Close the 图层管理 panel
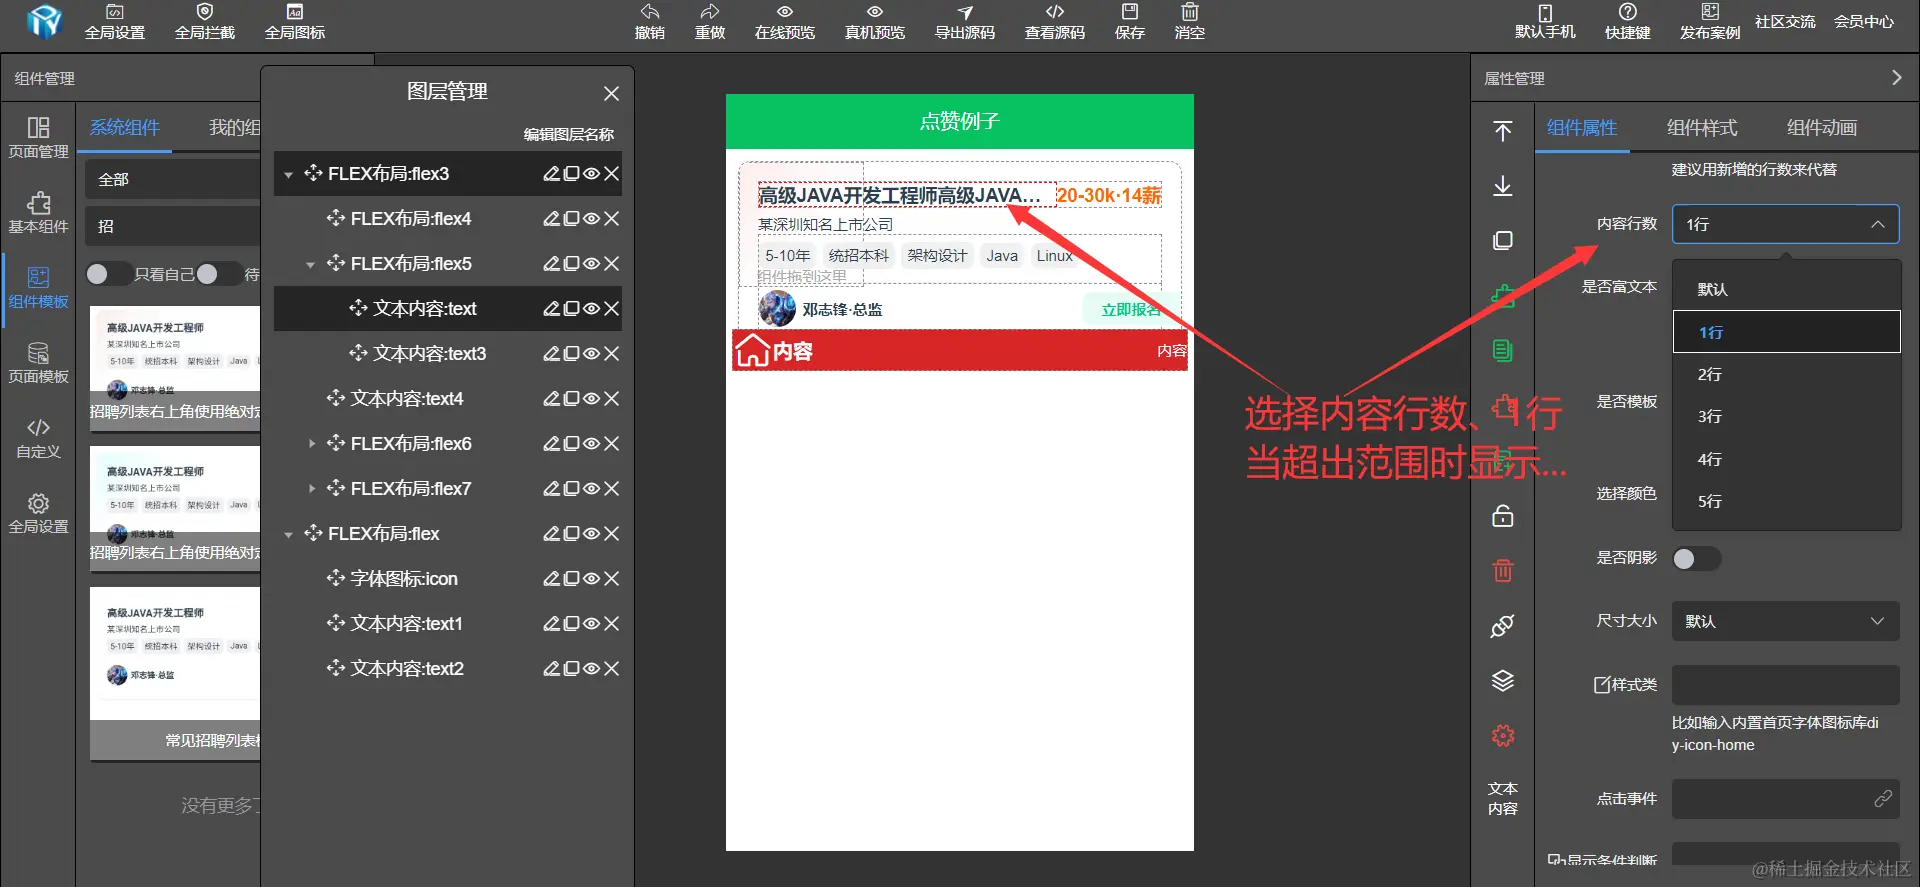1920x887 pixels. pos(612,93)
